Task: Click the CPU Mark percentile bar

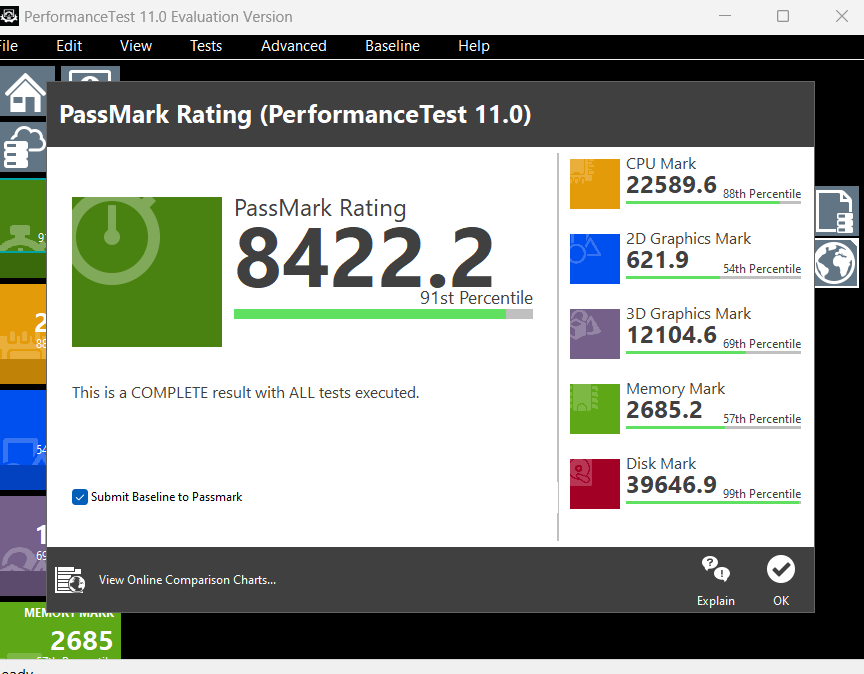Action: [713, 202]
